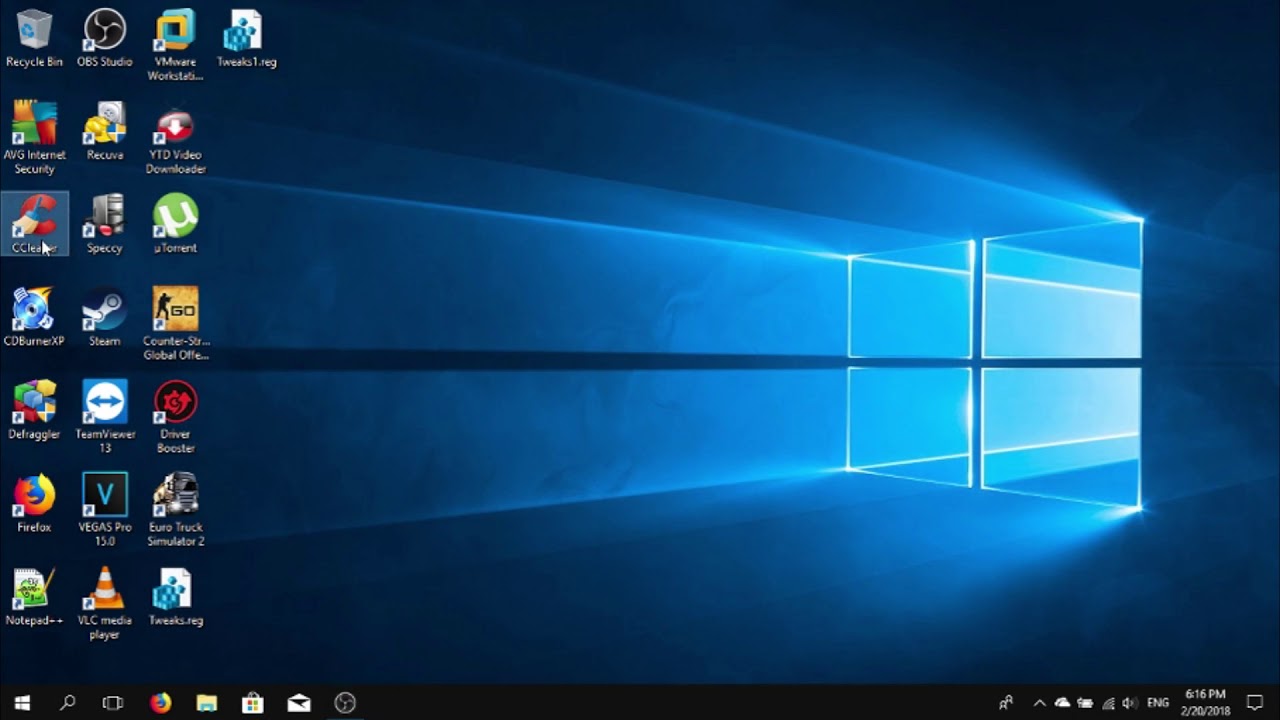Select the OBS Studio shortcut
The width and height of the screenshot is (1280, 720).
[104, 38]
